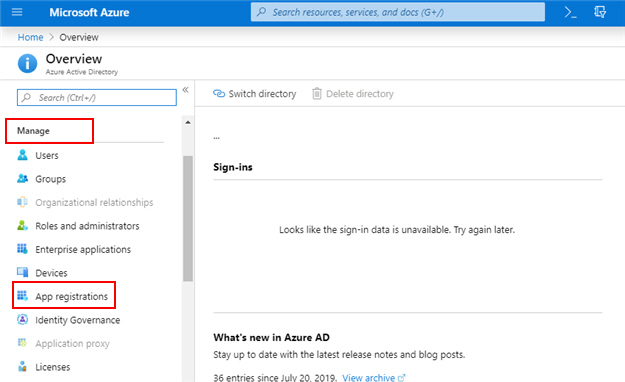
Task: Open Groups in the Manage menu
Action: pos(51,179)
